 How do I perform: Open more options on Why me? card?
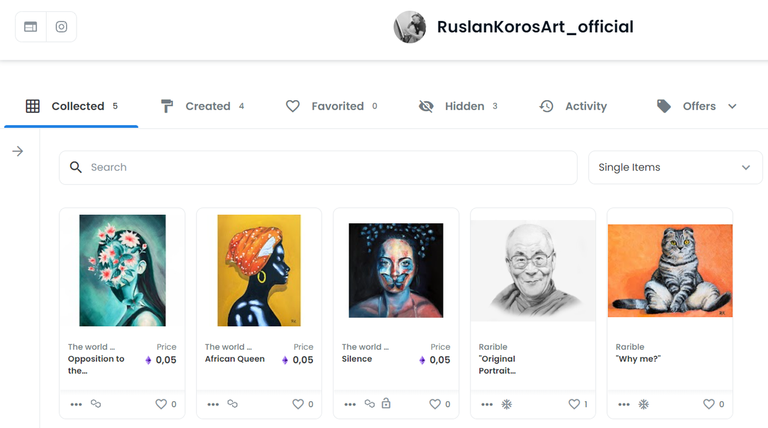[624, 404]
